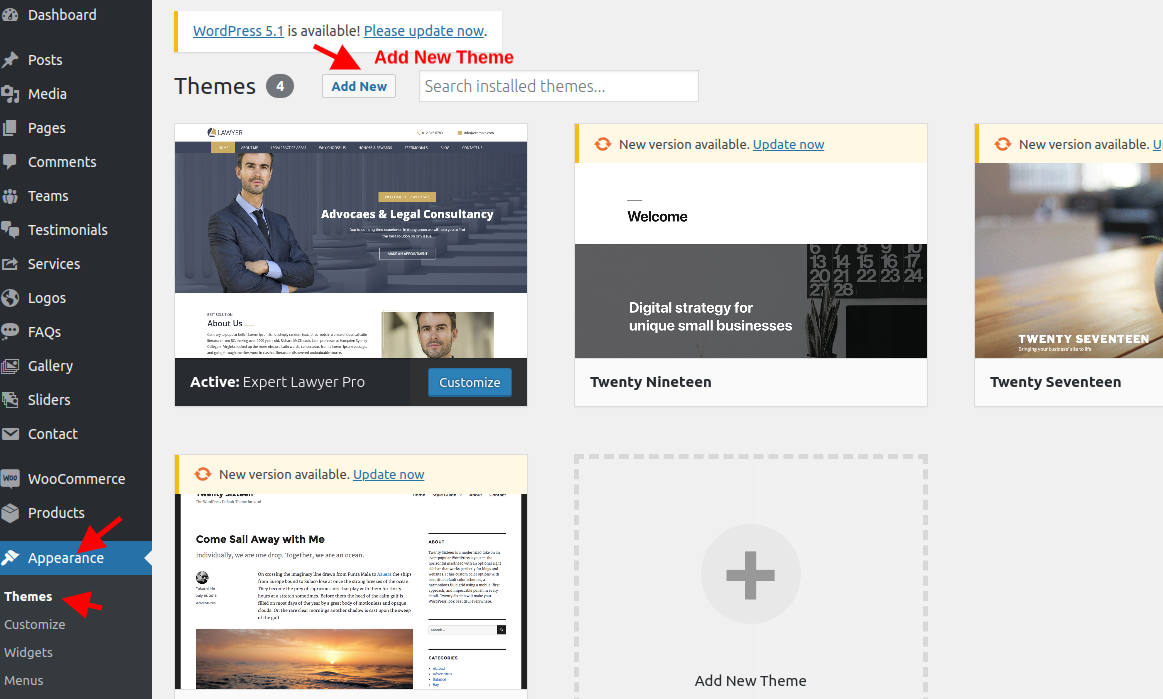Click the Contact envelope icon
This screenshot has width=1163, height=699.
click(10, 434)
